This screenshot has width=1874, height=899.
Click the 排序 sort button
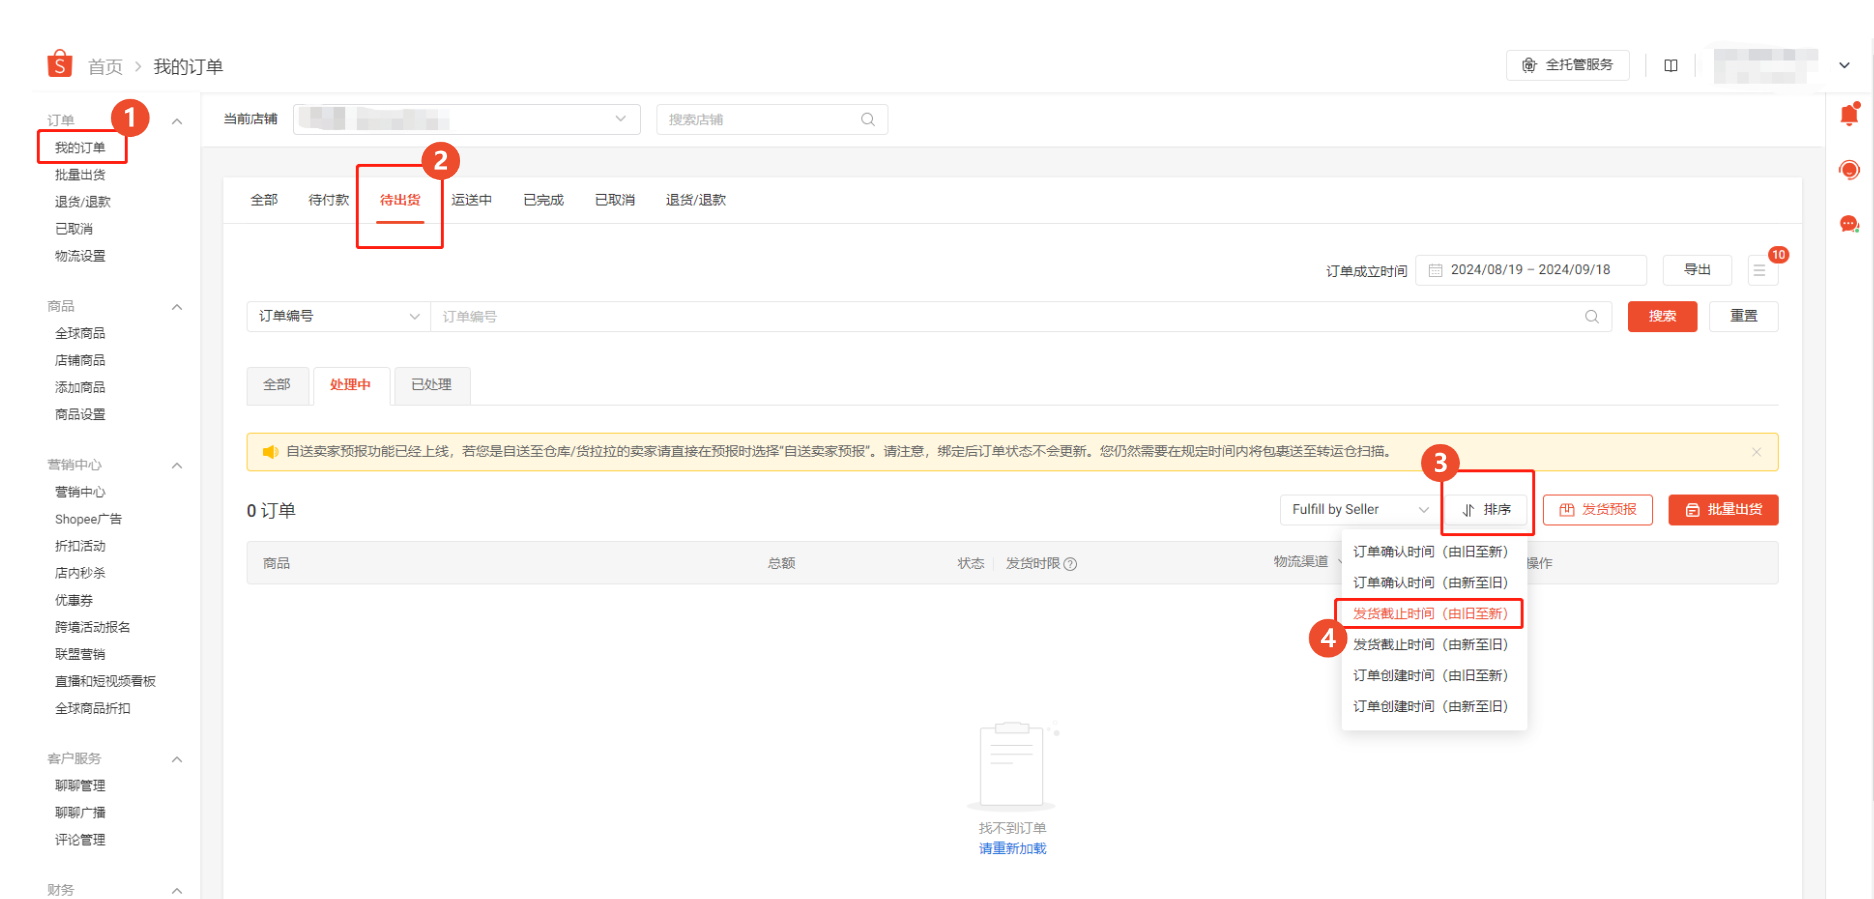click(x=1487, y=510)
